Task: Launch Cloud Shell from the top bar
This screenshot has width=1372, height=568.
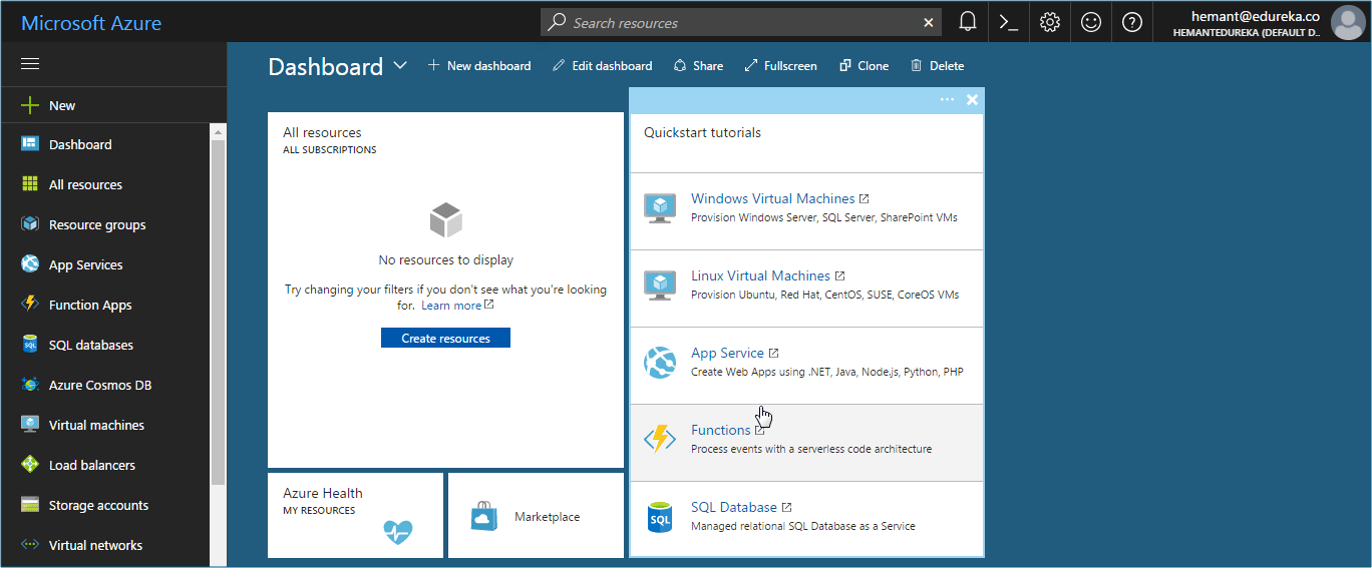Action: [x=1009, y=22]
